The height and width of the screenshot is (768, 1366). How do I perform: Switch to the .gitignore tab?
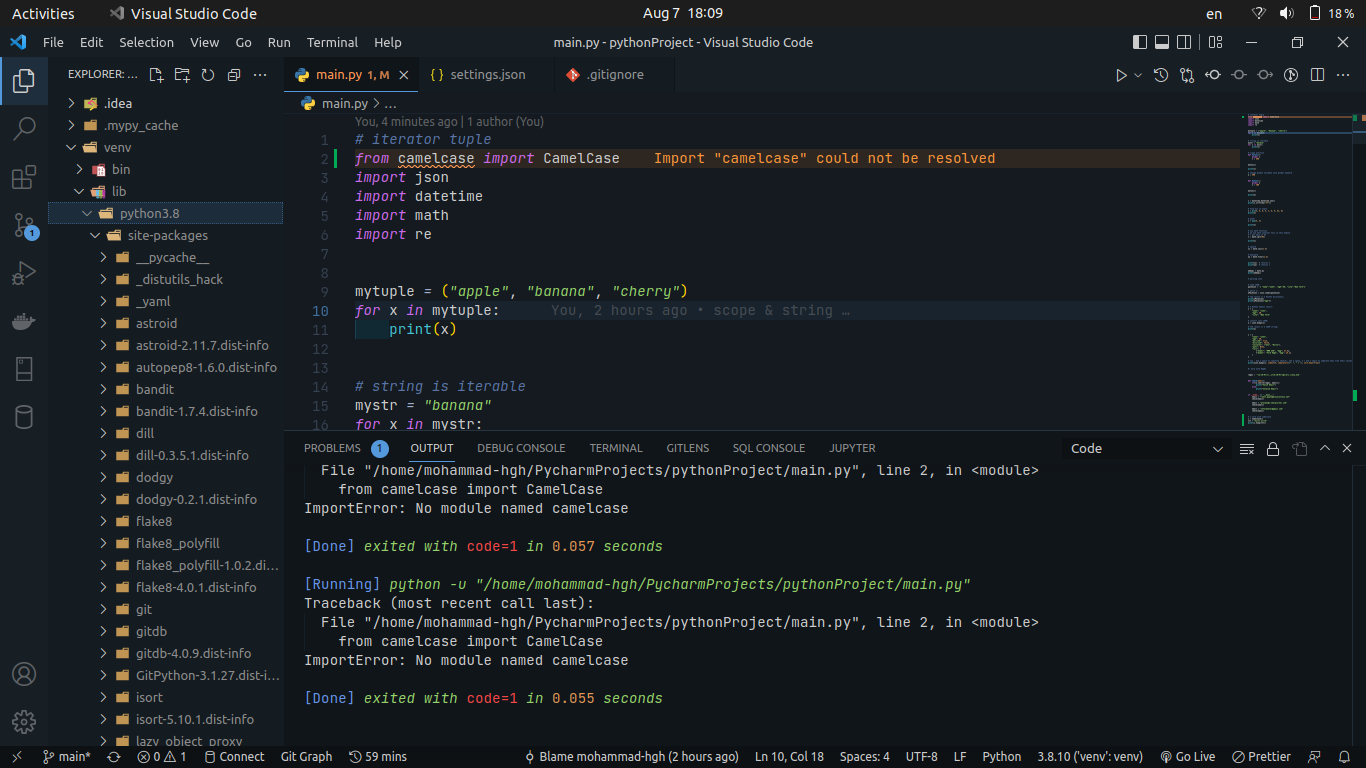(x=614, y=75)
